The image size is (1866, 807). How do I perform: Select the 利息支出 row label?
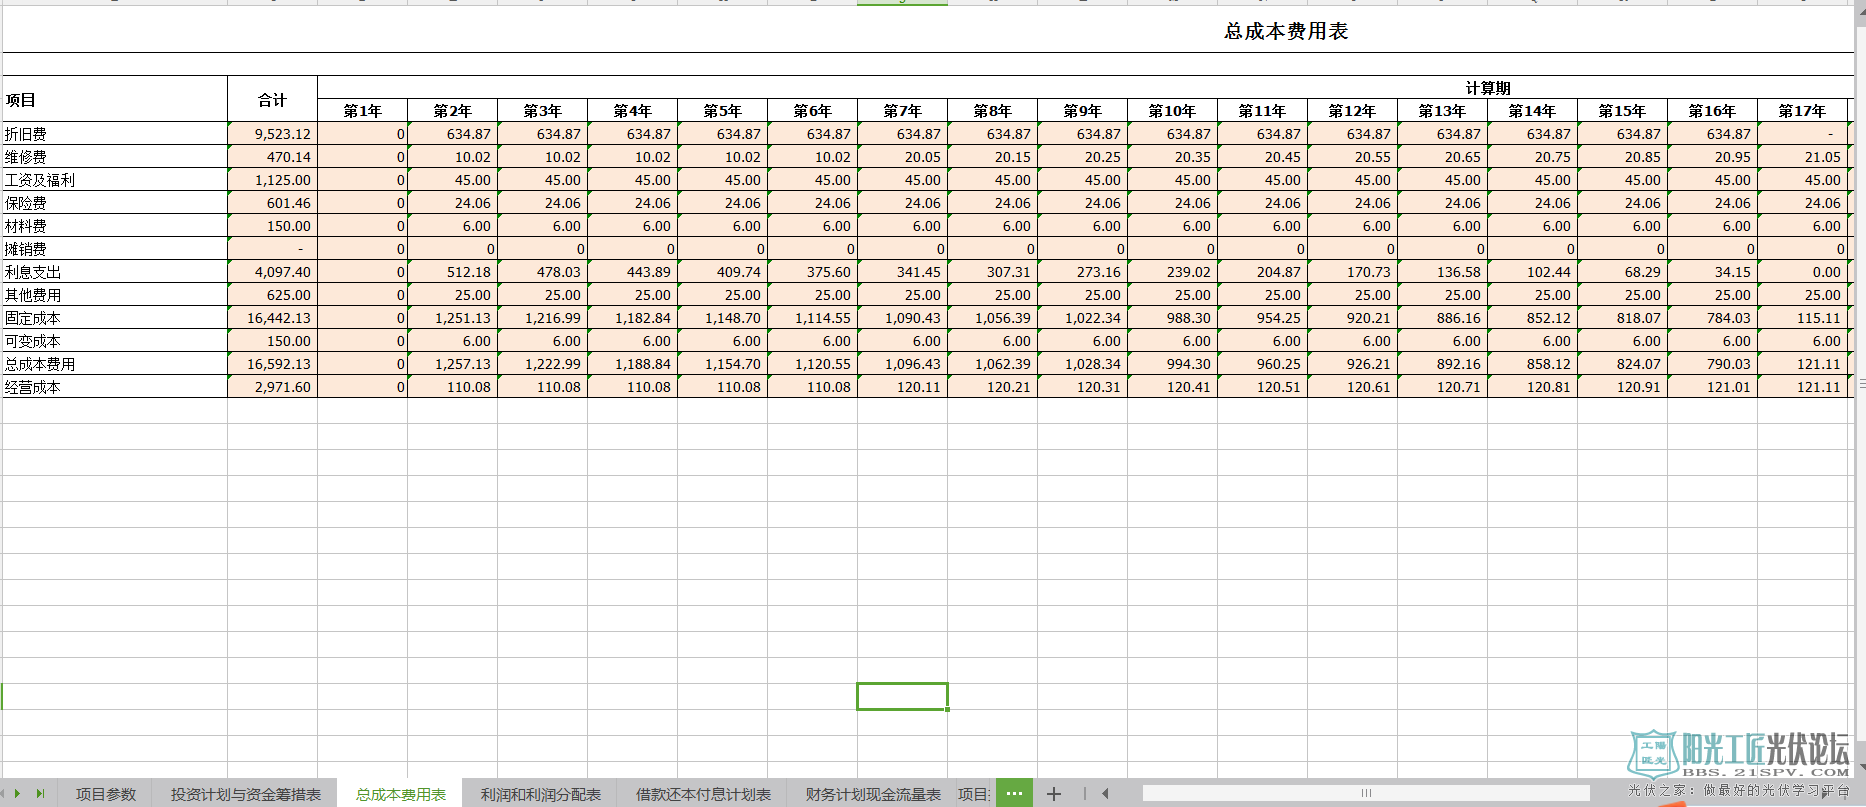115,272
